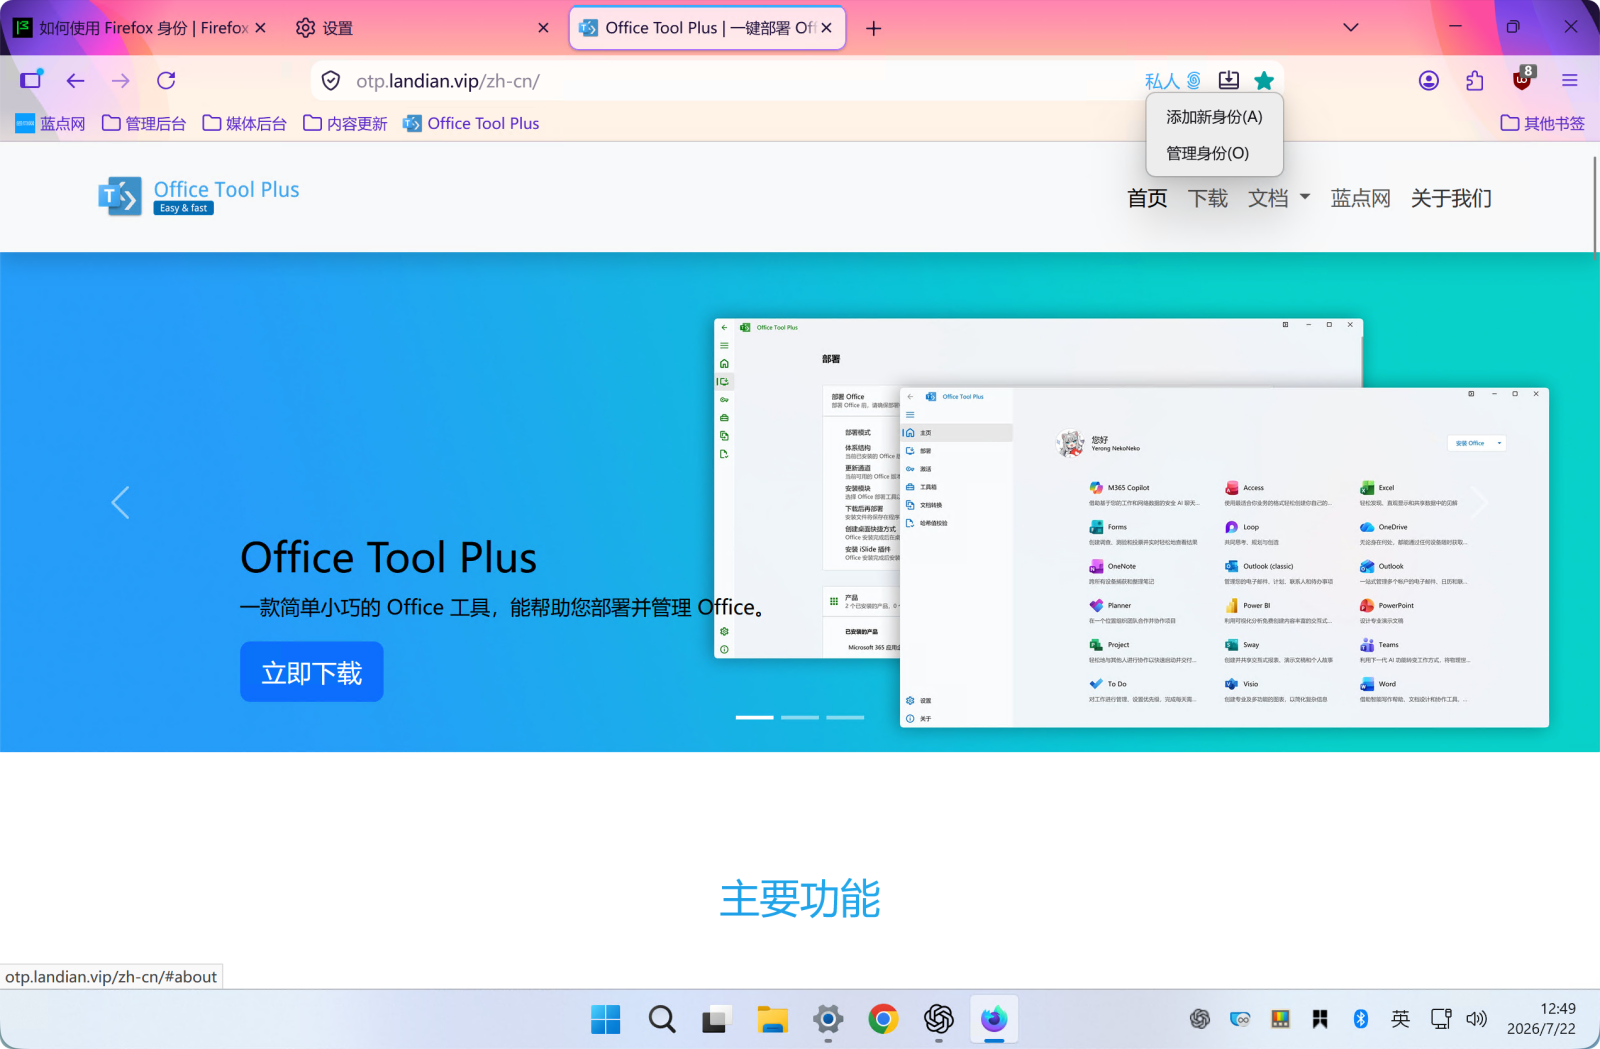Open Windows Search from the taskbar
Viewport: 1600px width, 1049px height.
(x=662, y=1019)
